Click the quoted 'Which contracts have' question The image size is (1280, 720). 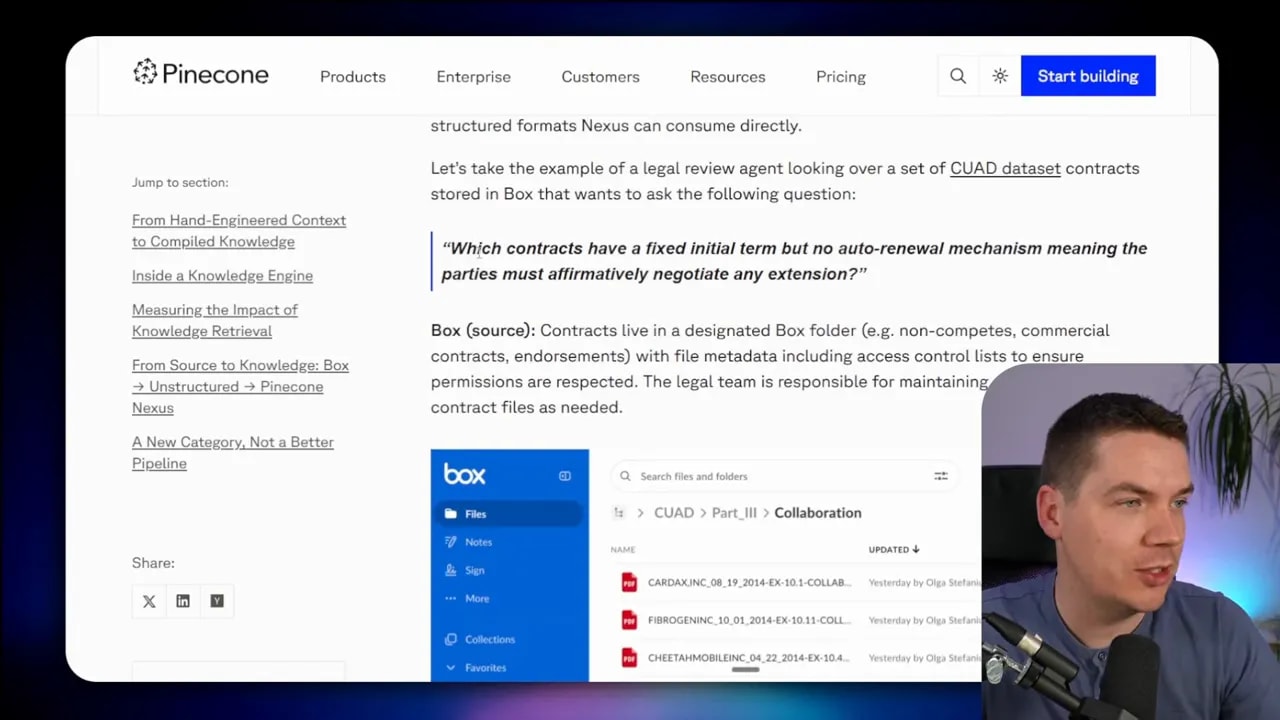click(x=794, y=261)
